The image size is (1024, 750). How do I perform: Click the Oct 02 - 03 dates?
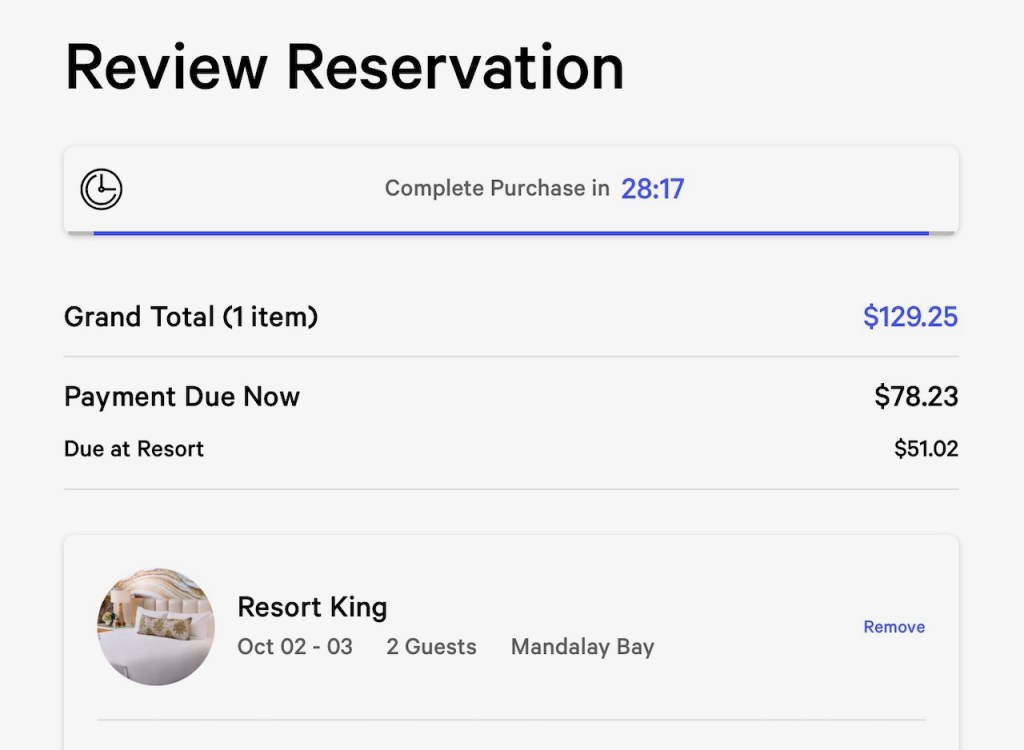(295, 647)
